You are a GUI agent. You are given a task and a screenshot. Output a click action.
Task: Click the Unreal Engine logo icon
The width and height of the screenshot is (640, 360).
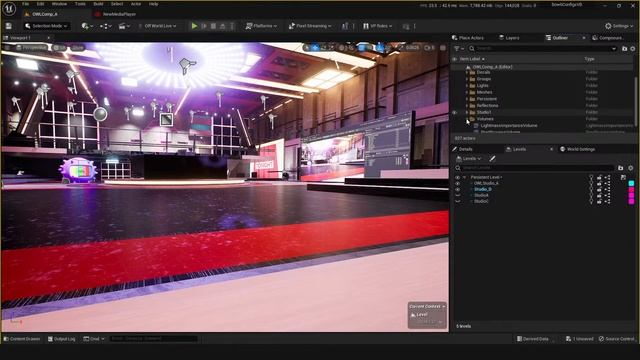point(9,8)
